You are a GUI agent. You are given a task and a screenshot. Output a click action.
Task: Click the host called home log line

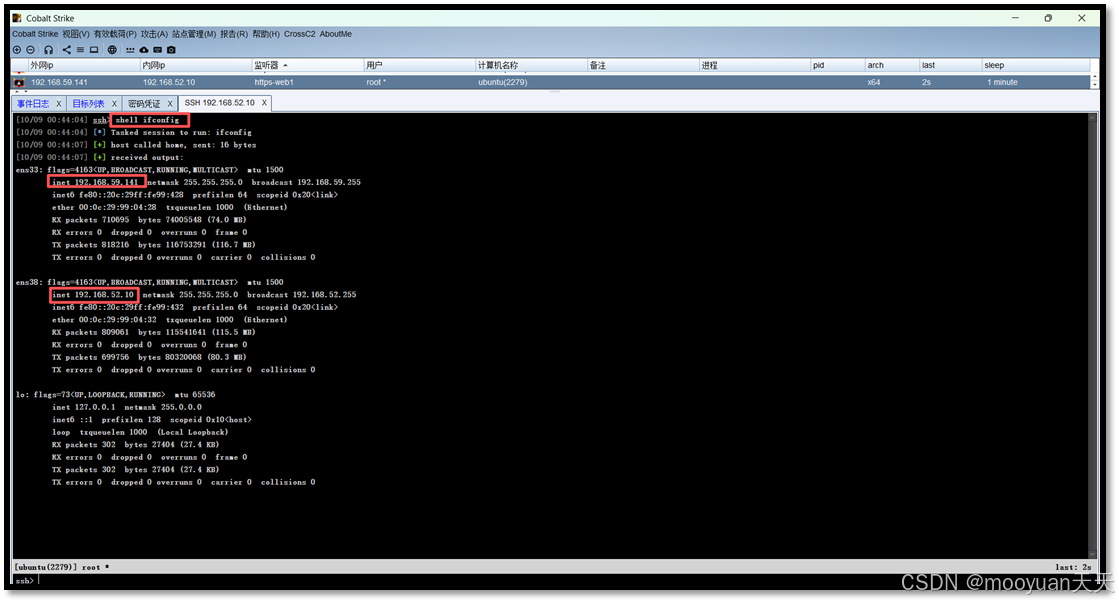(136, 145)
